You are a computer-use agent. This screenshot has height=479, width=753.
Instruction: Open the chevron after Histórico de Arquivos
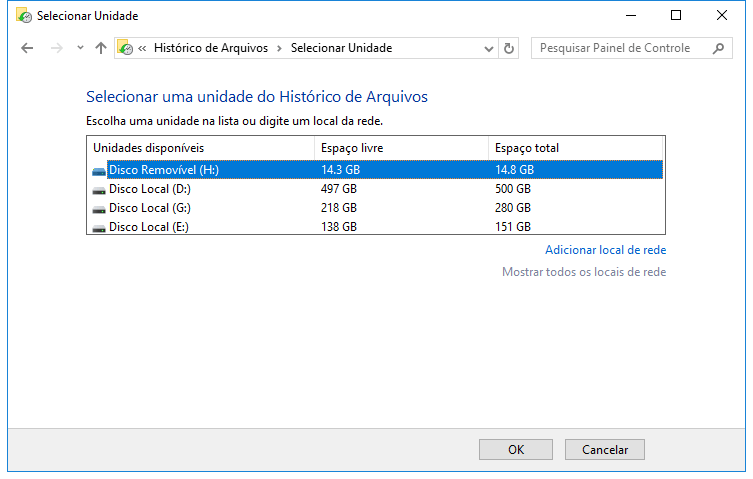coord(279,49)
